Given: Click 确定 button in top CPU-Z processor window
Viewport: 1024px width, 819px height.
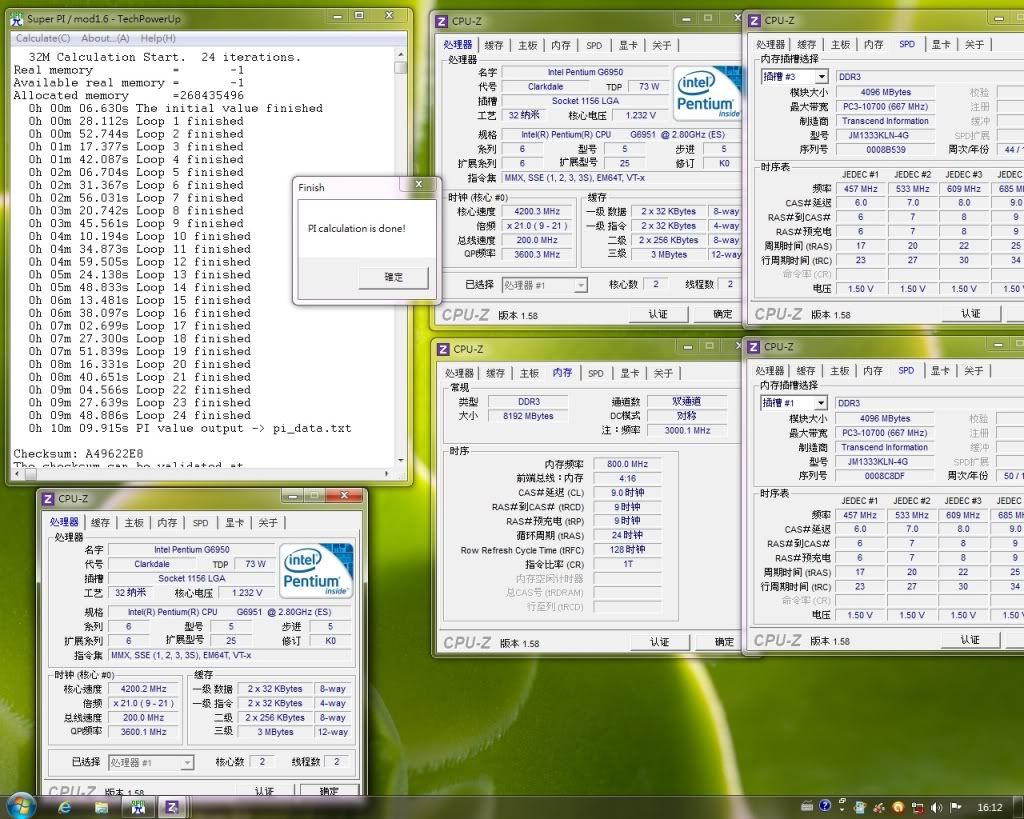Looking at the screenshot, I should click(722, 314).
